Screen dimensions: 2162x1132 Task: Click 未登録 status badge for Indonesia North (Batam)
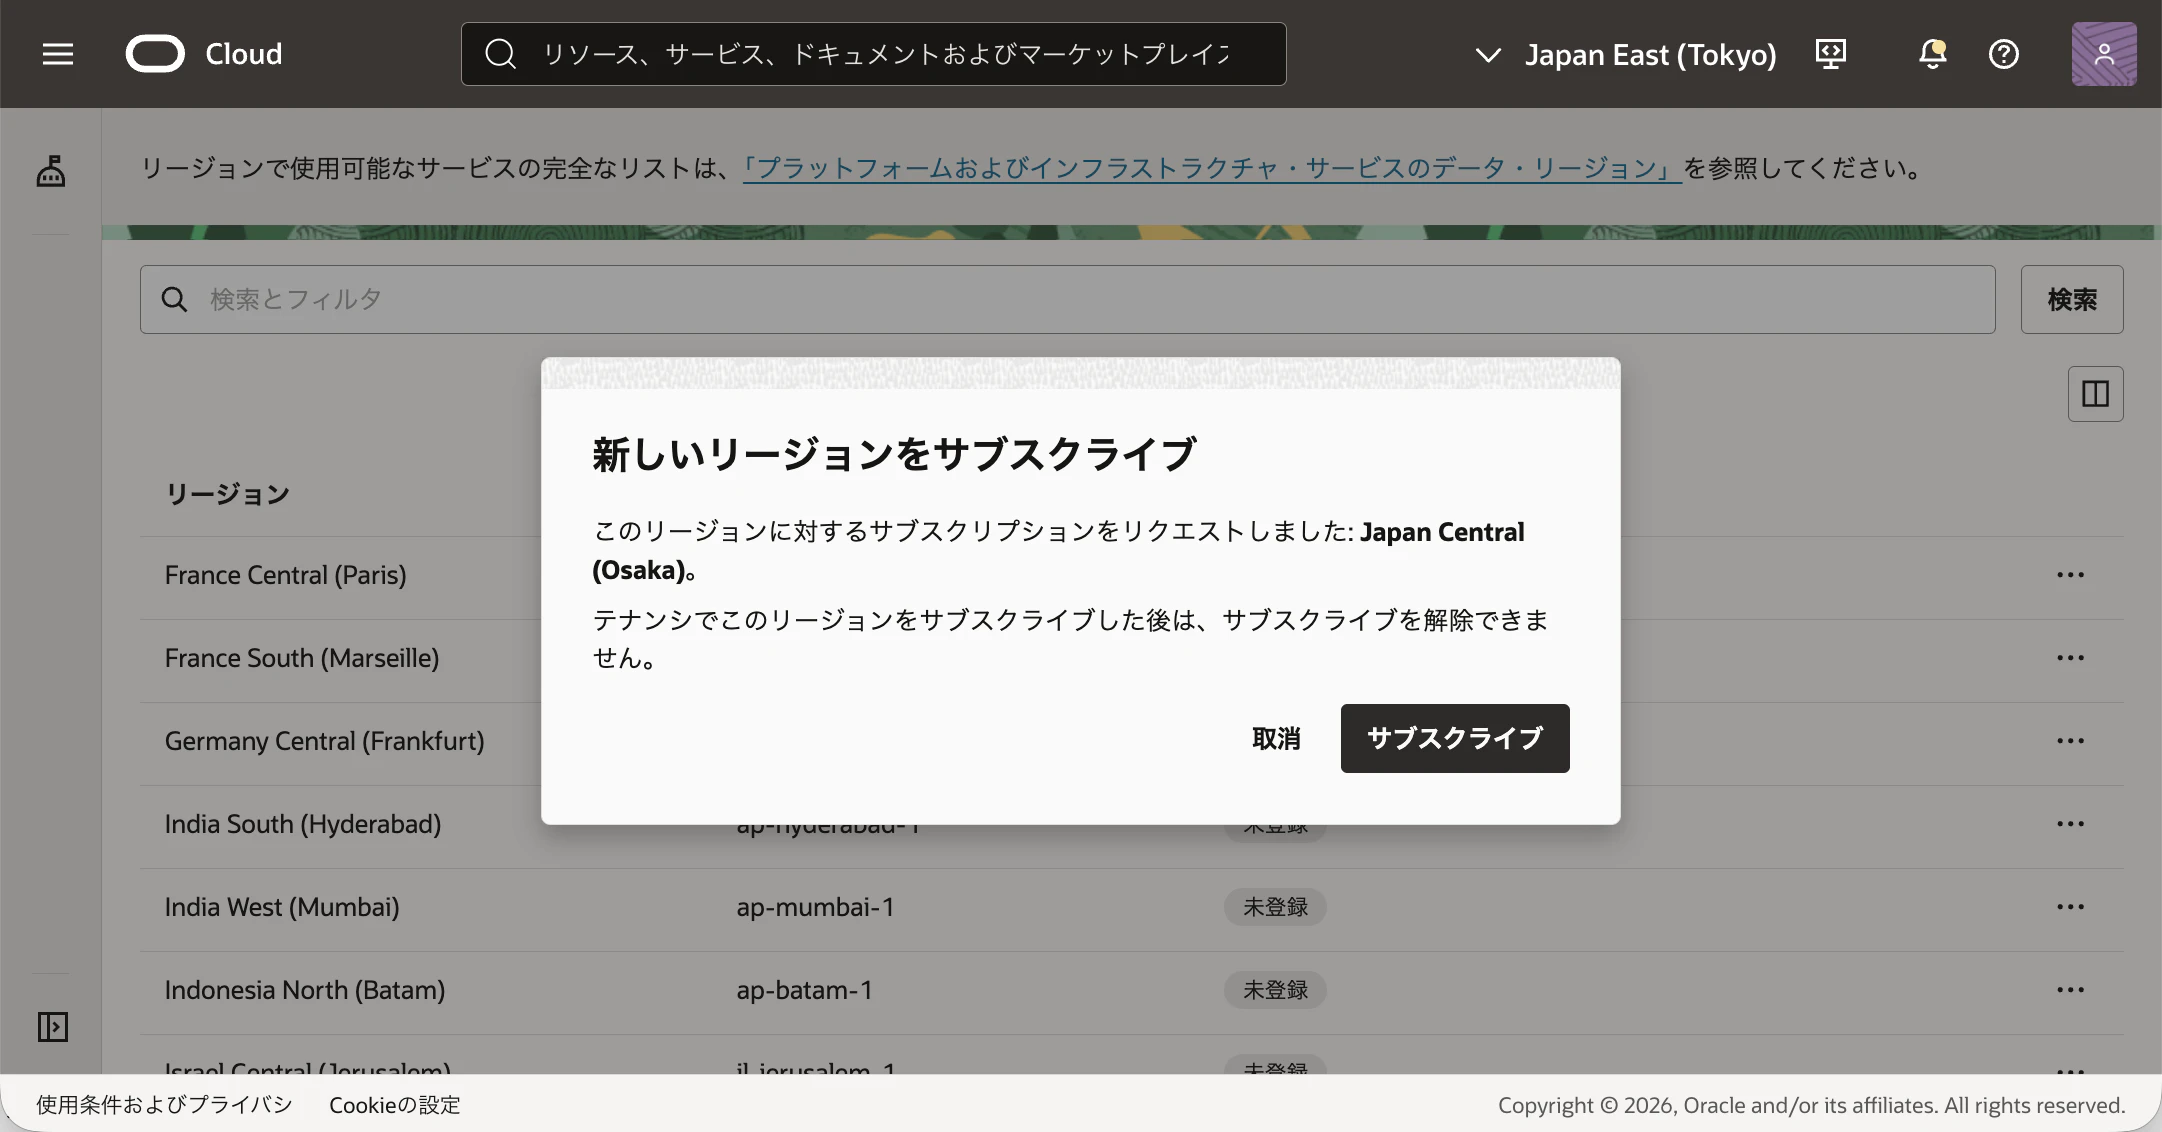tap(1275, 990)
